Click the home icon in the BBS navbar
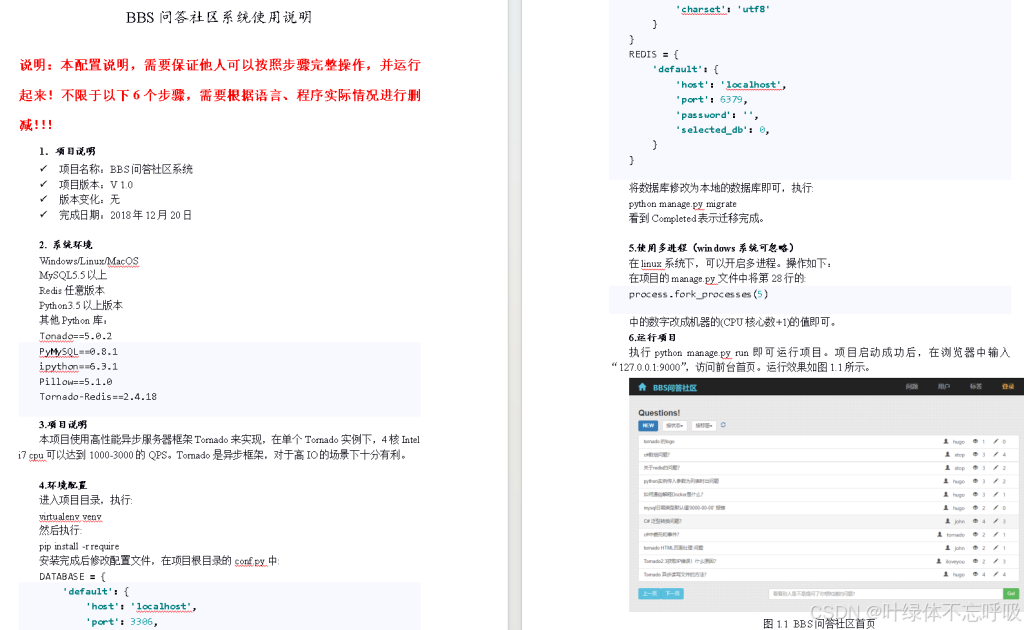The height and width of the screenshot is (630, 1024). (x=642, y=386)
